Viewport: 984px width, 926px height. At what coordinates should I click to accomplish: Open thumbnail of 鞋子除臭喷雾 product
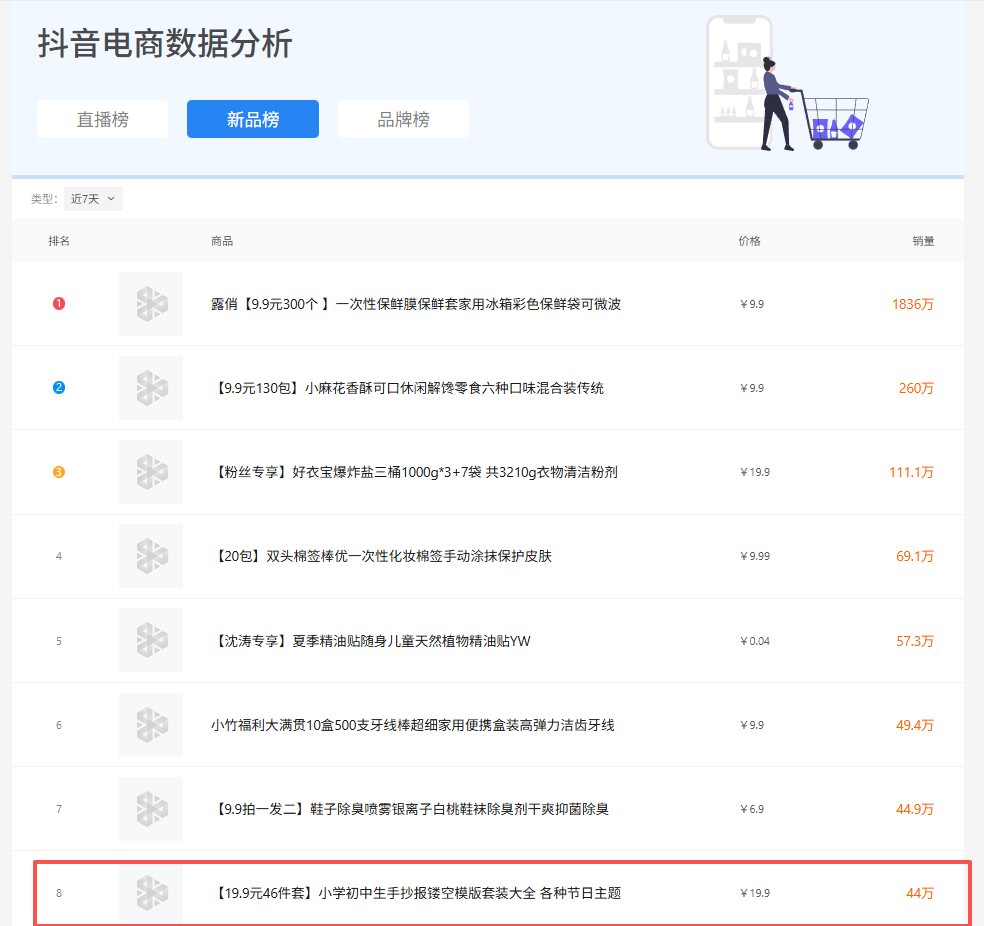pos(151,809)
